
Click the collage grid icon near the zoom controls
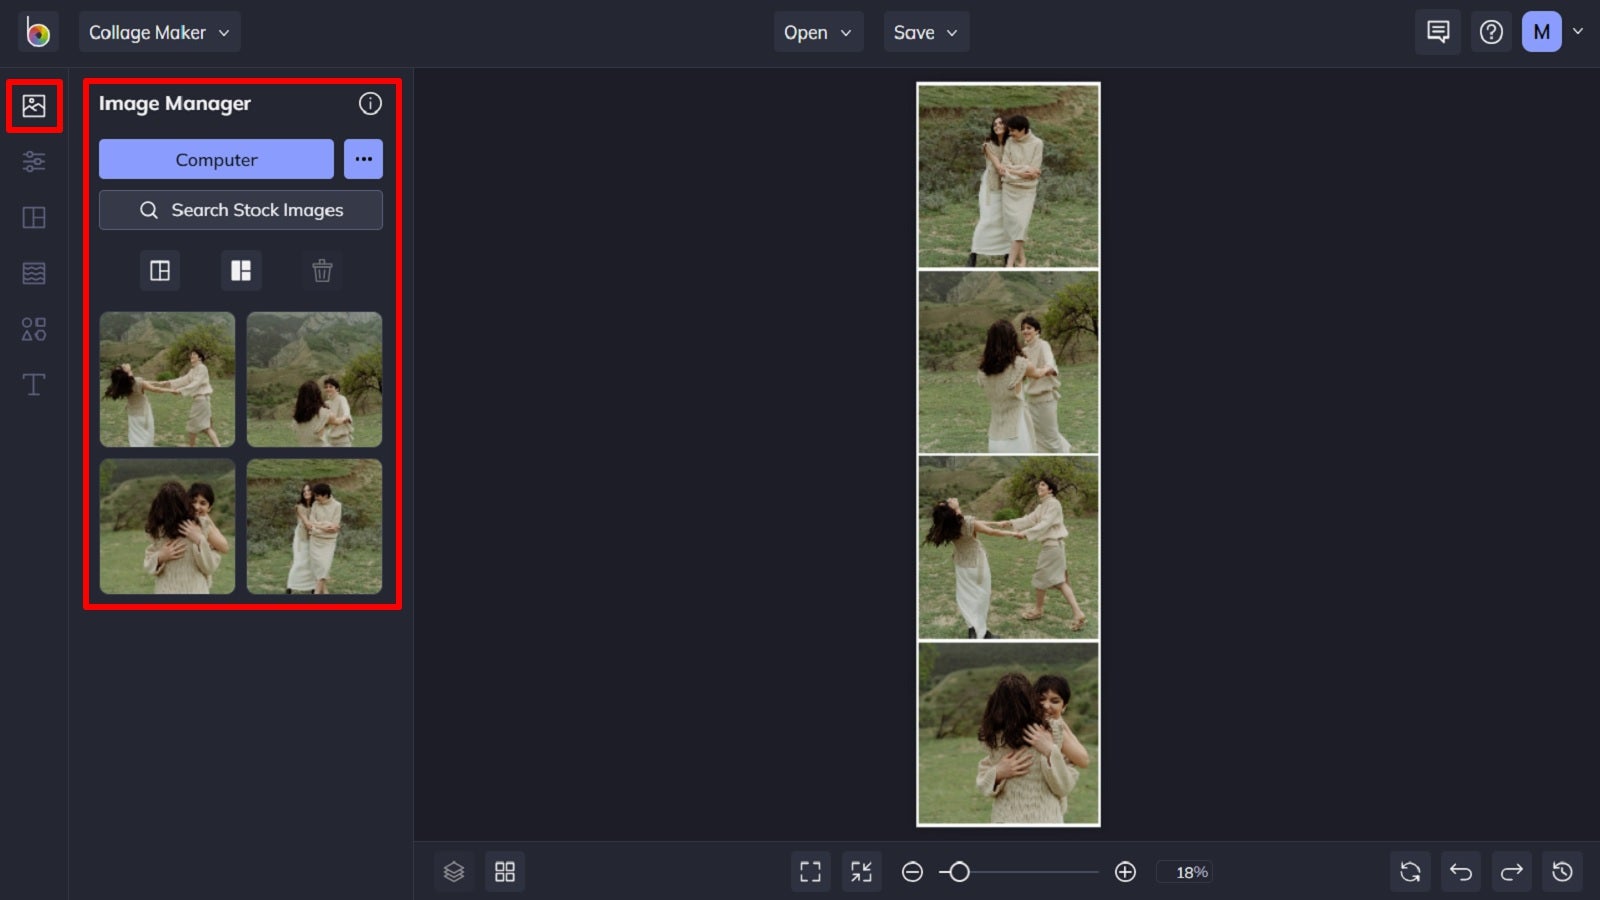point(505,871)
